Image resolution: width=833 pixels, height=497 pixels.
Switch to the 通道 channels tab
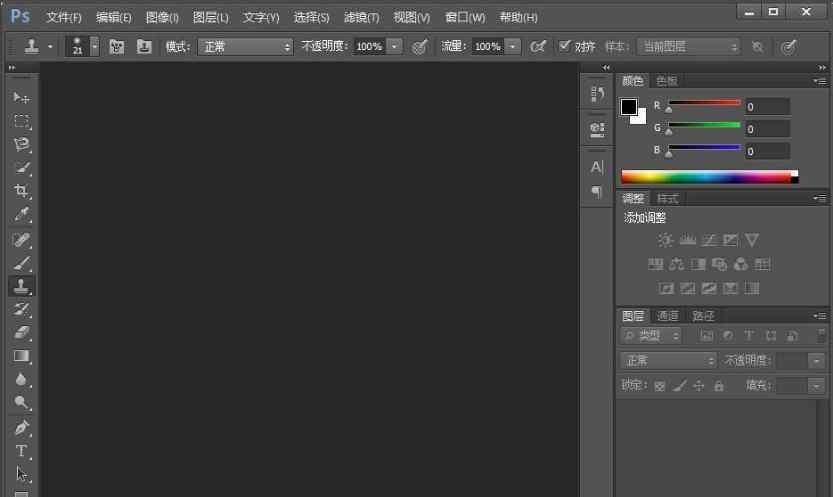(667, 316)
